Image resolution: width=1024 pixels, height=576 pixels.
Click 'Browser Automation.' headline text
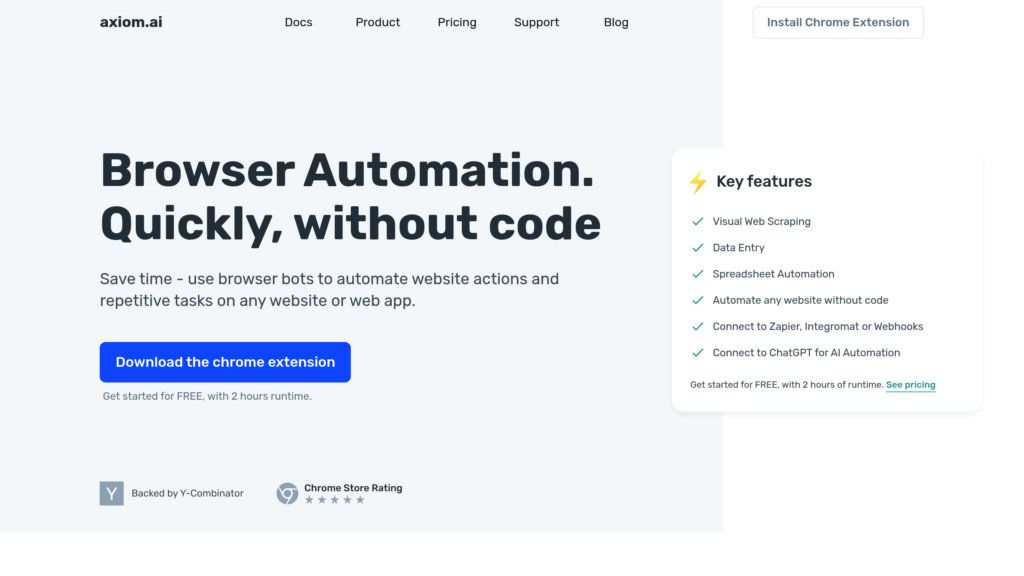click(347, 170)
